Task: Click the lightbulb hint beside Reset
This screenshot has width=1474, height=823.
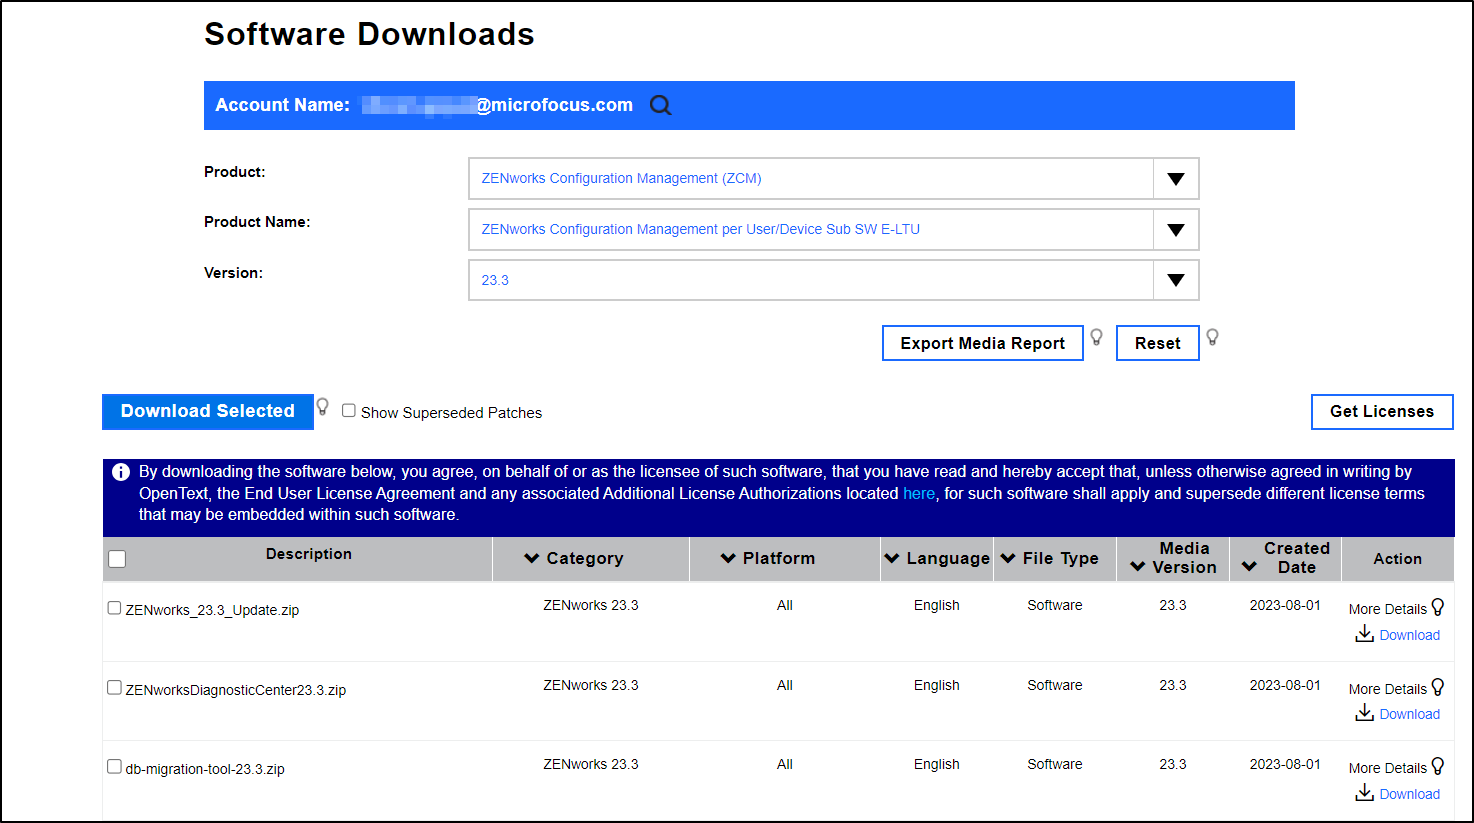Action: point(1212,337)
